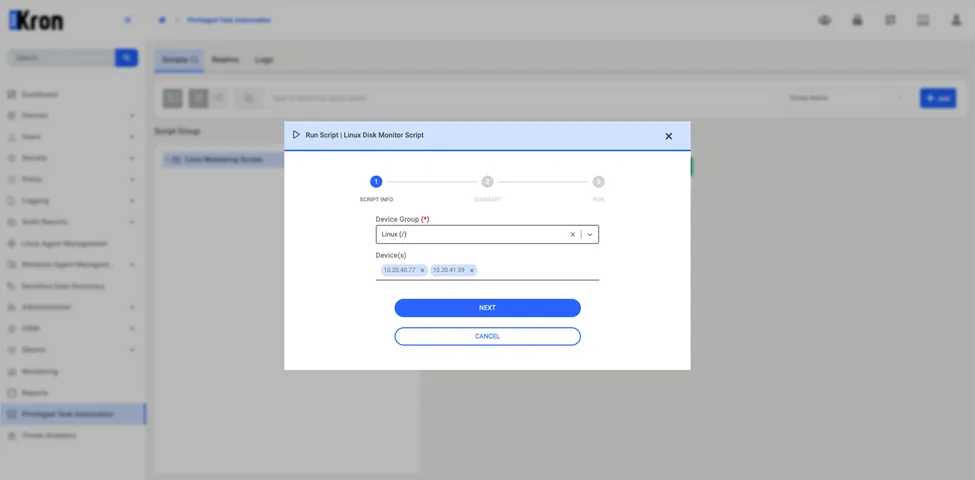Click the Users sidebar person icon

(x=11, y=137)
